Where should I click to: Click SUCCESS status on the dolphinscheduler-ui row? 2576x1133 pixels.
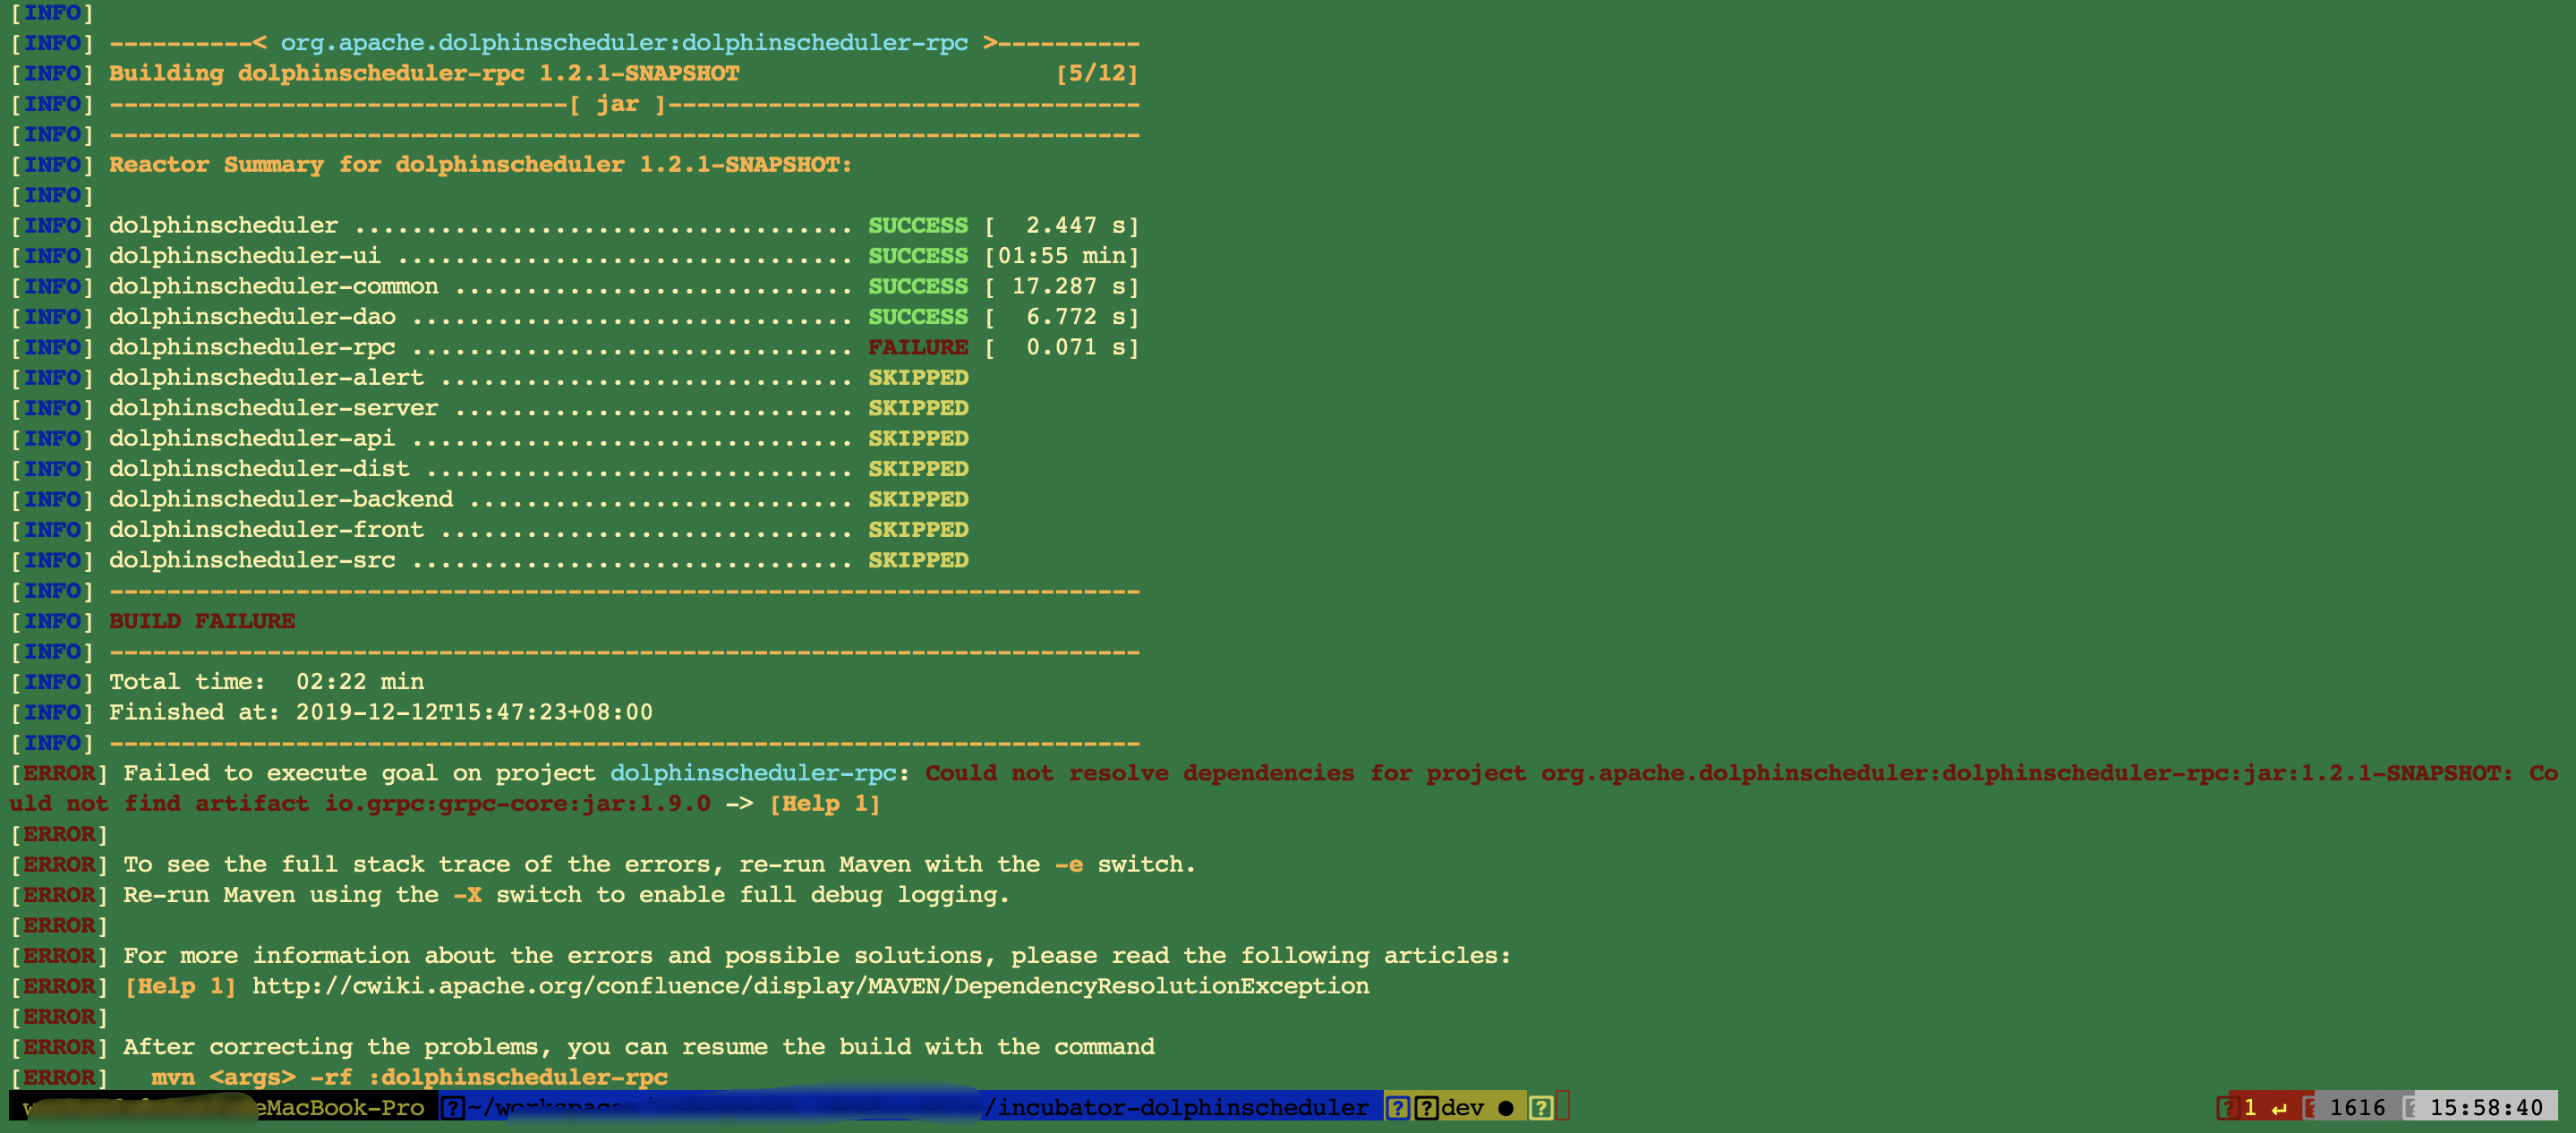point(918,256)
